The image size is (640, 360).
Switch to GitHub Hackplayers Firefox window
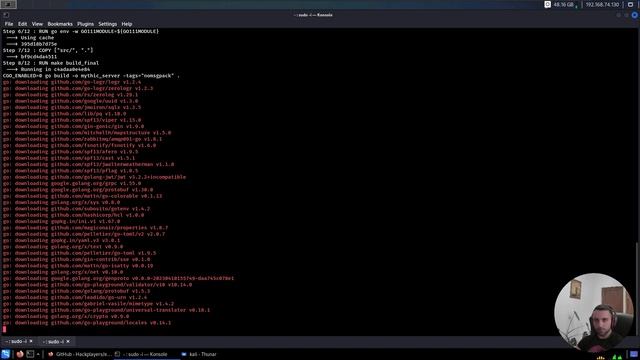point(80,354)
